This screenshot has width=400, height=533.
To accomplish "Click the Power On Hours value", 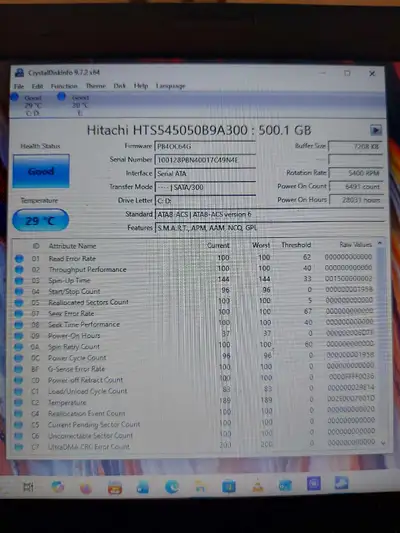I will 355,200.
